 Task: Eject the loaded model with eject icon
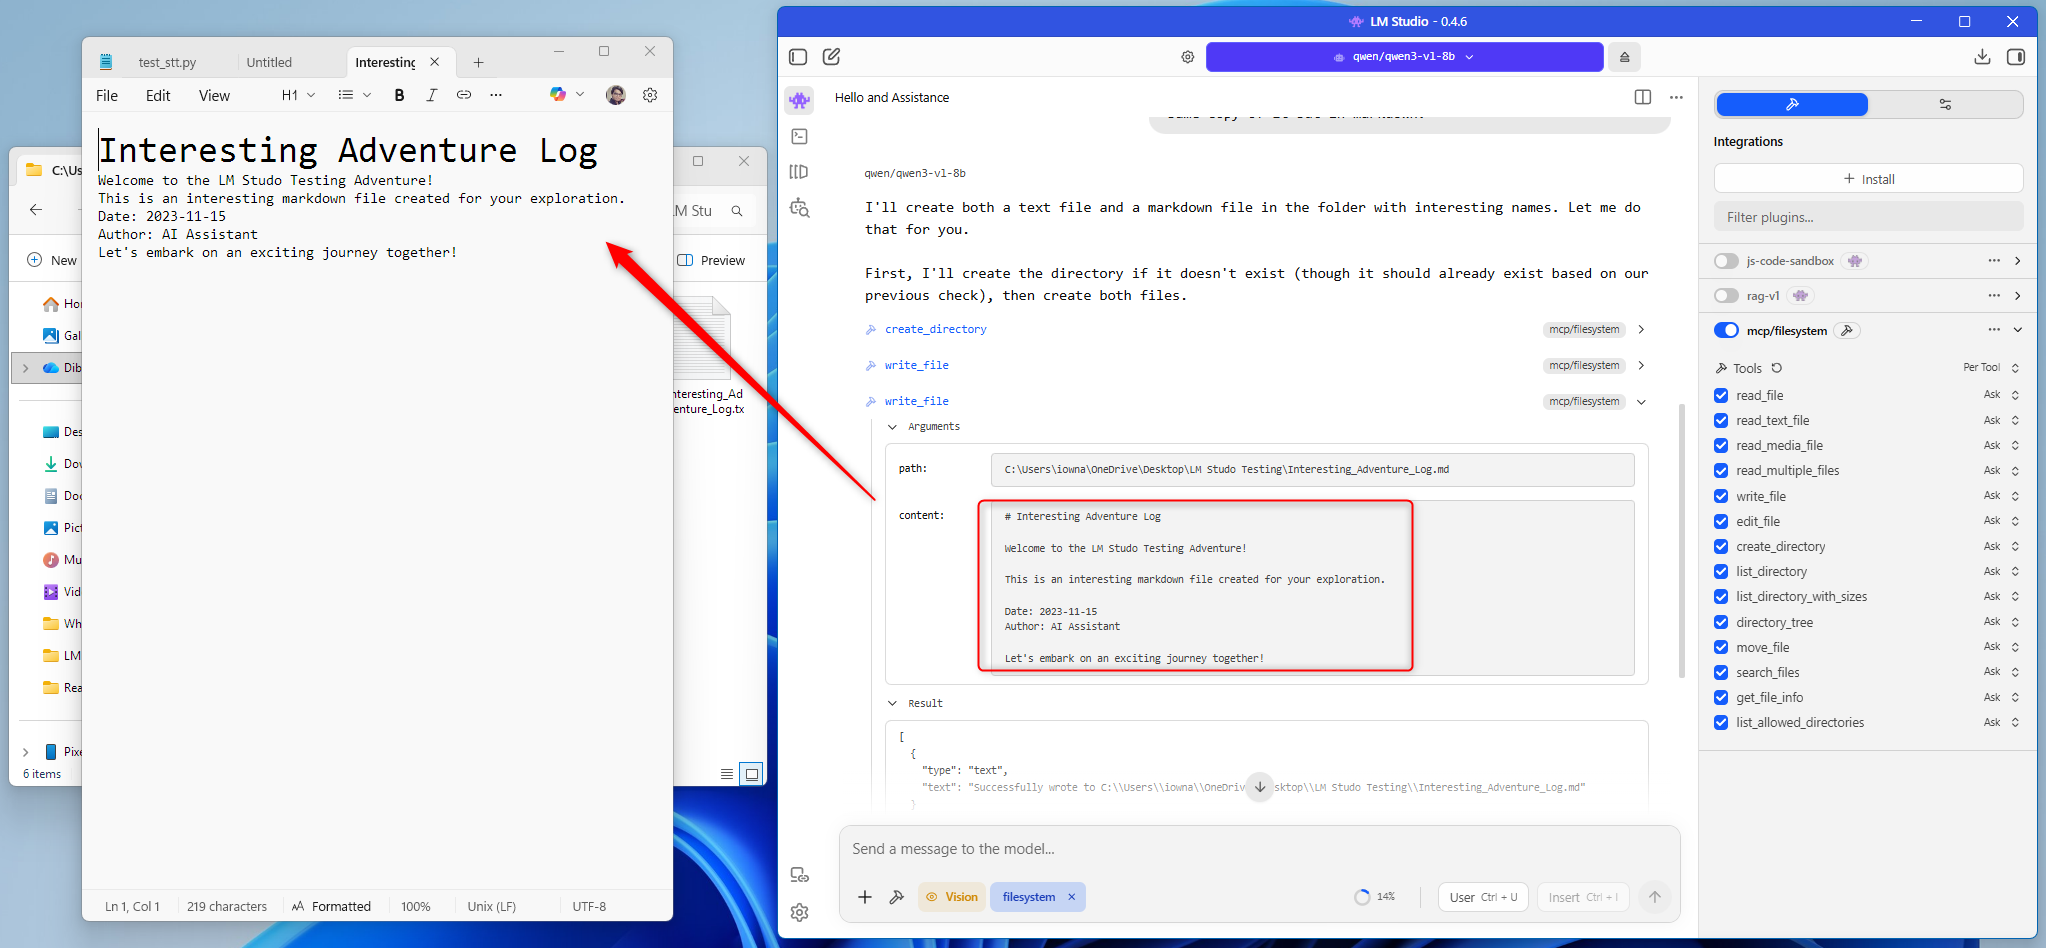coord(1625,57)
